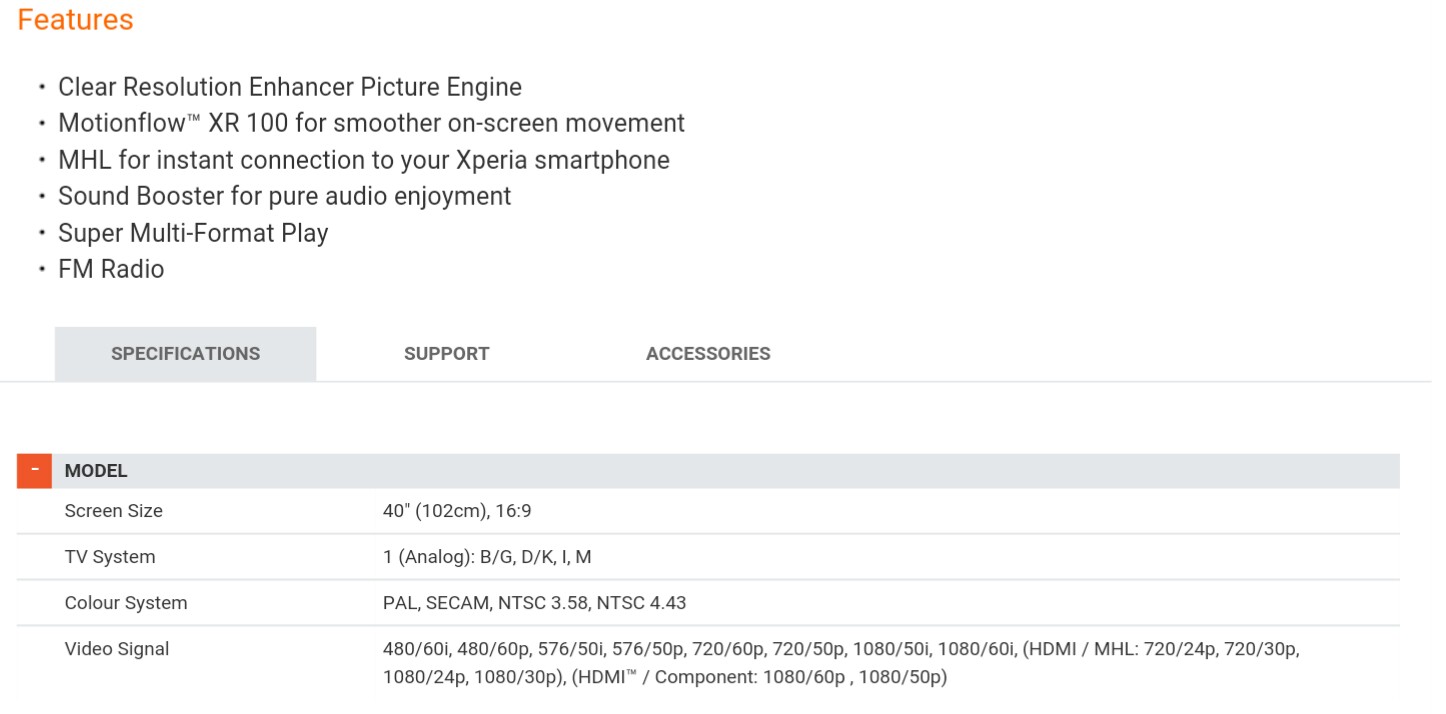Click the 40" (102cm), 16:9 value

pos(457,511)
